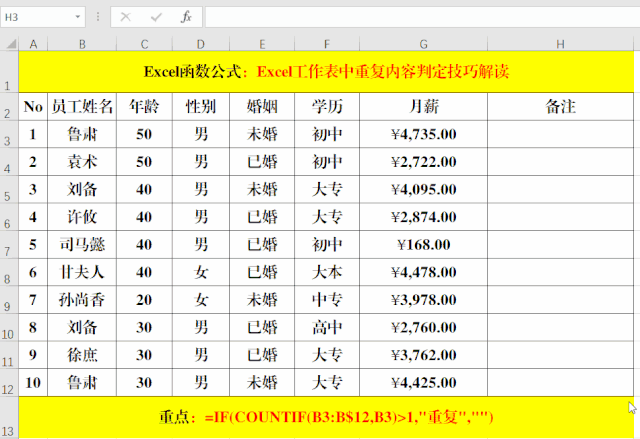Select the name cell 司马懿
Image resolution: width=640 pixels, height=439 pixels.
[82, 244]
